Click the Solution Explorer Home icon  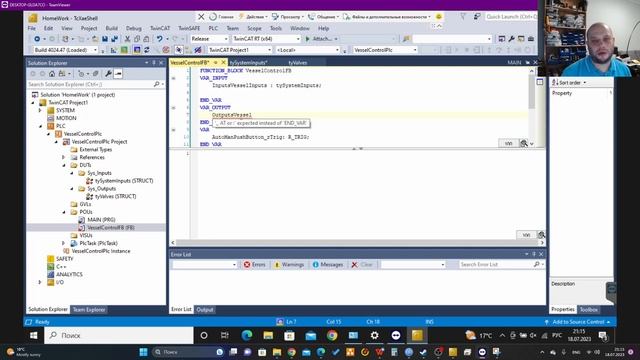[52, 74]
